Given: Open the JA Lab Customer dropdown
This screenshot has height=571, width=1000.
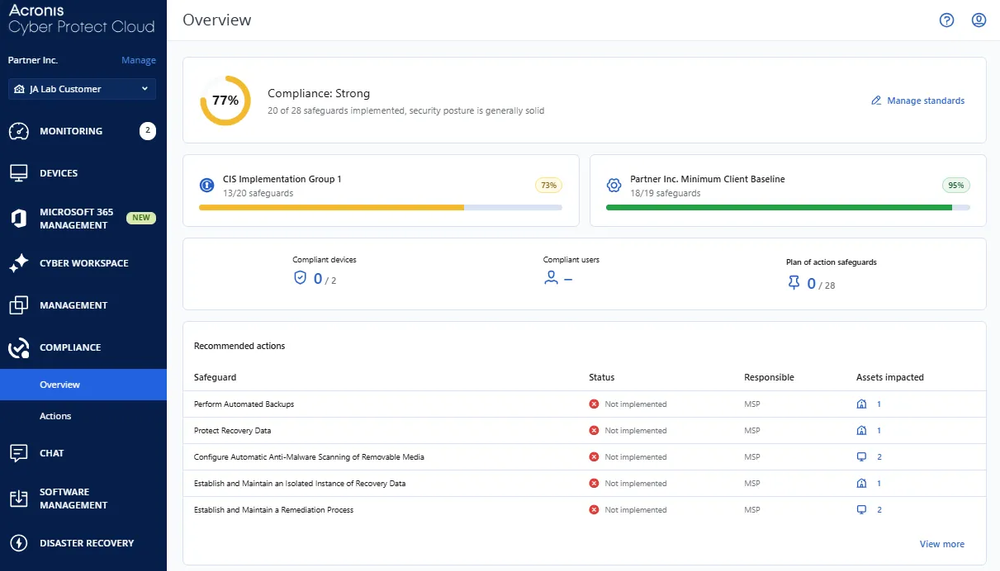Looking at the screenshot, I should pyautogui.click(x=82, y=89).
